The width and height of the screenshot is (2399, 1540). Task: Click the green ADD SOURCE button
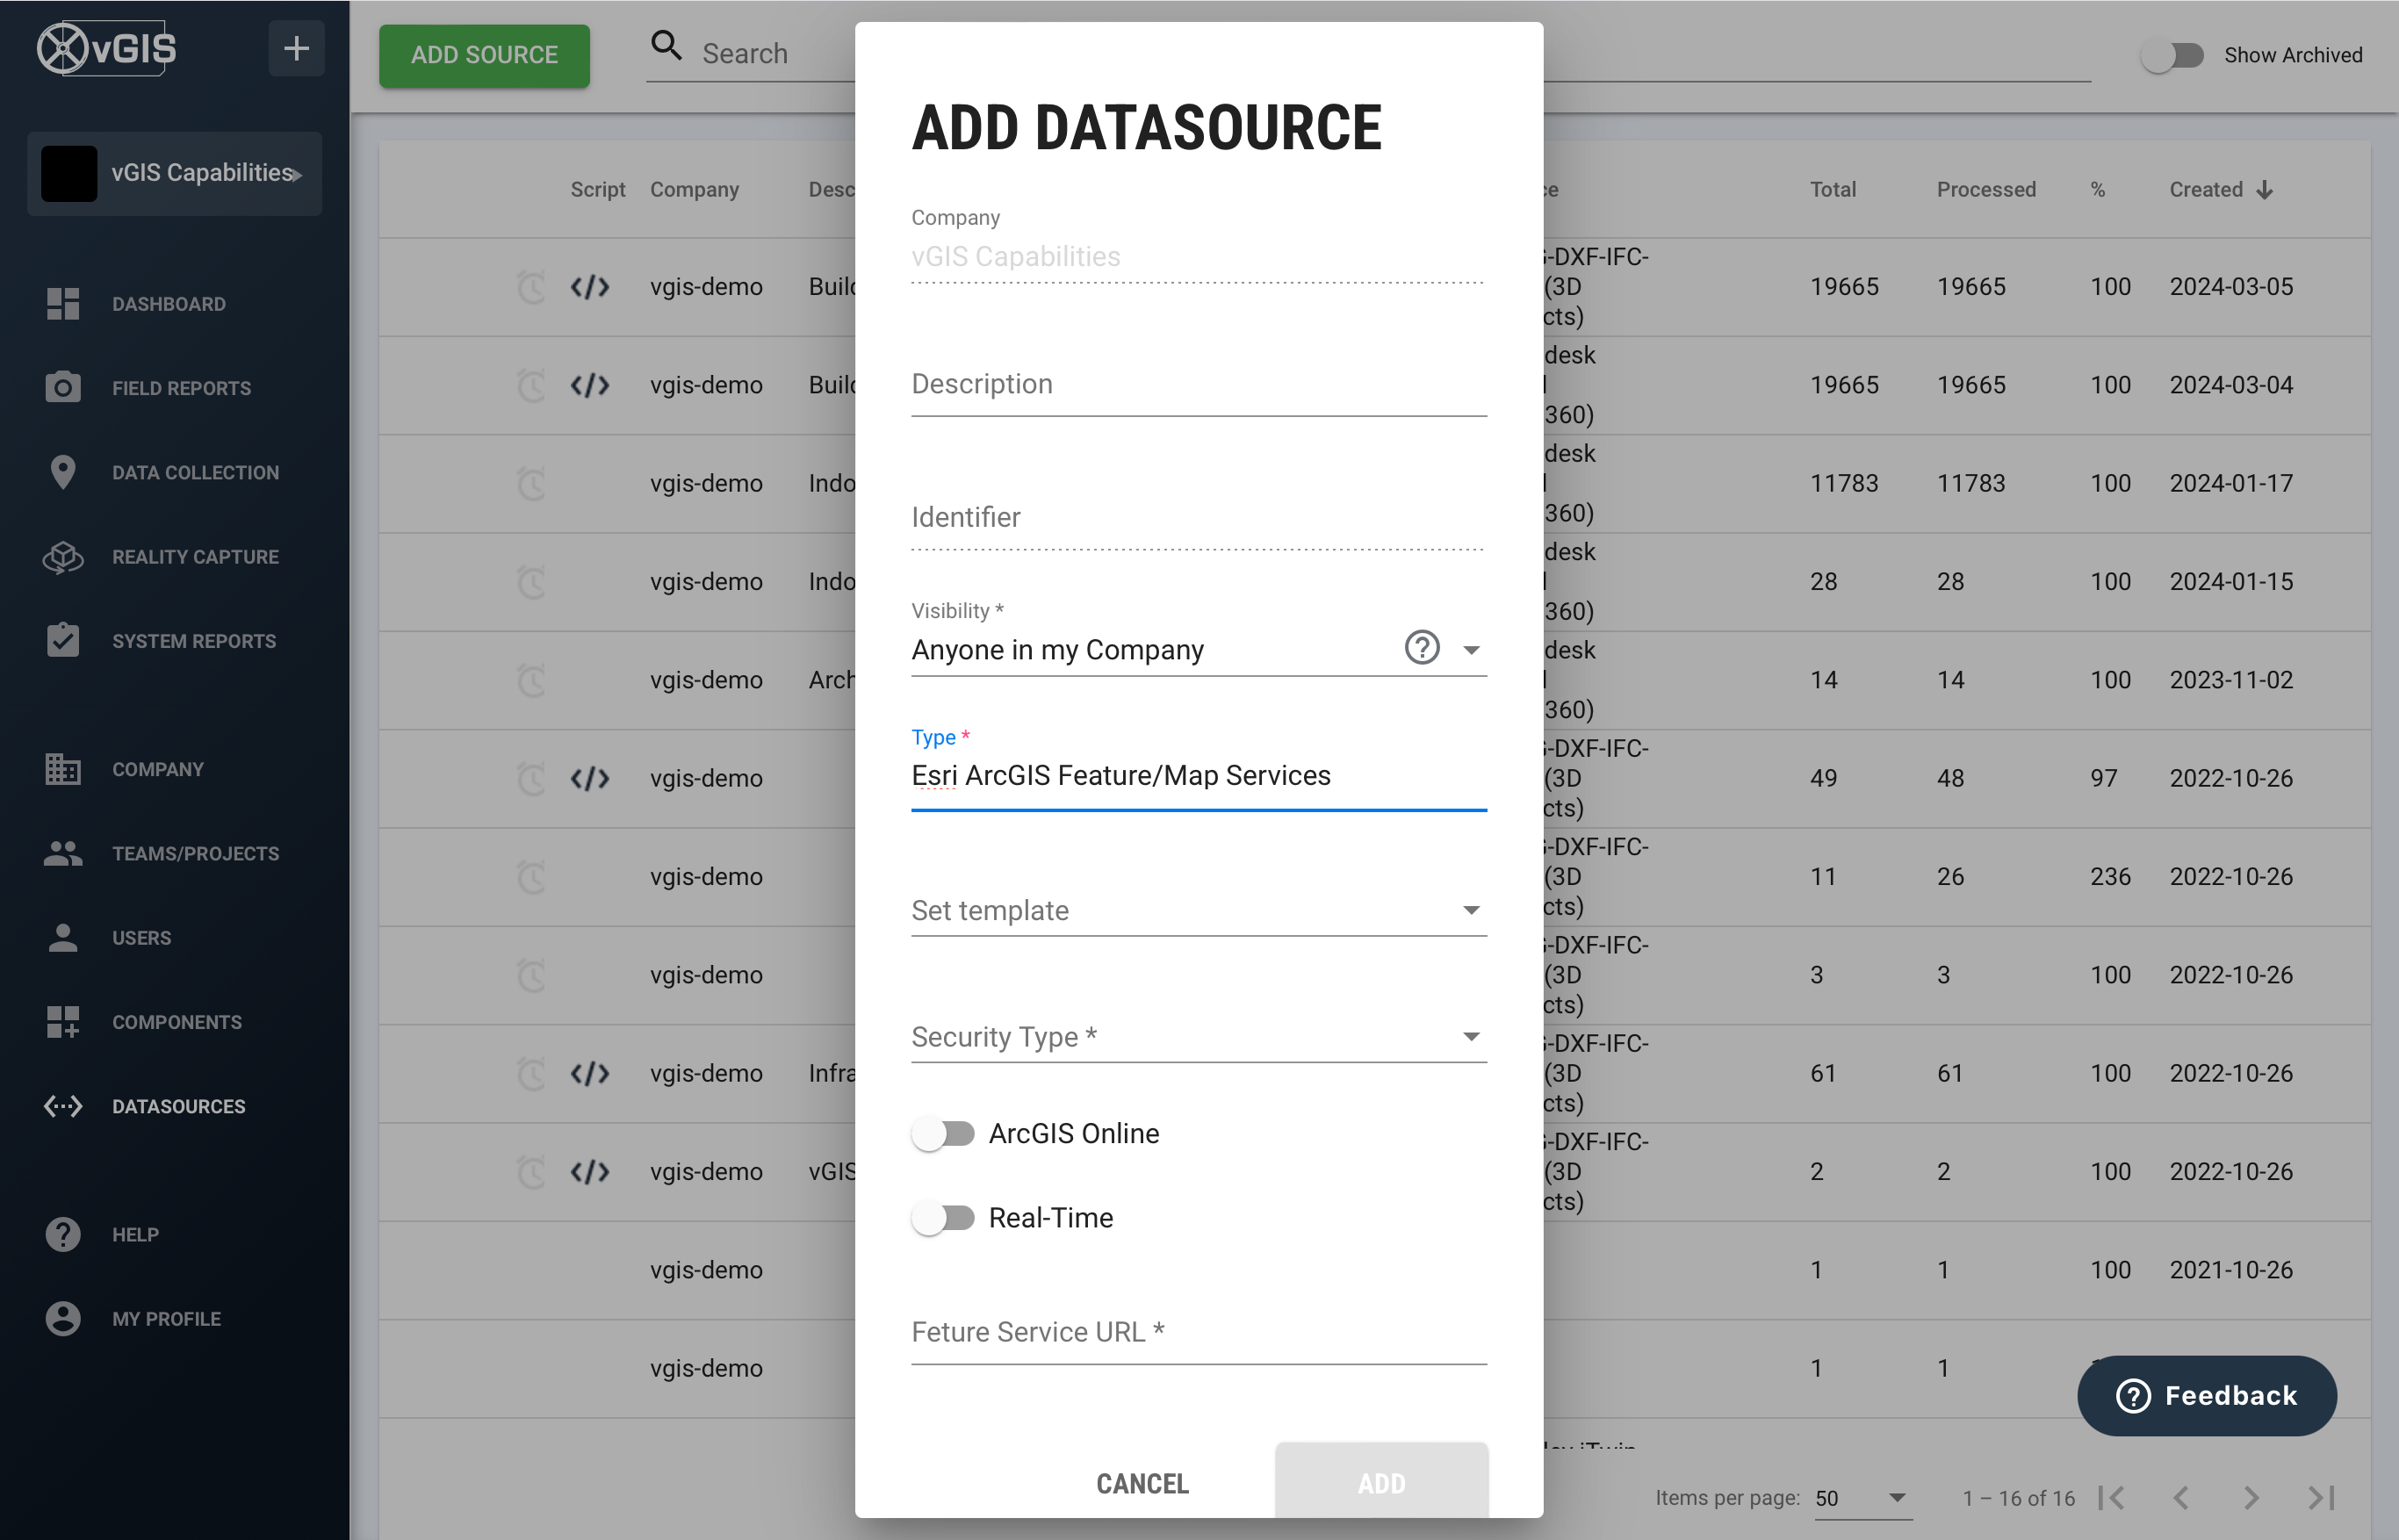(484, 55)
